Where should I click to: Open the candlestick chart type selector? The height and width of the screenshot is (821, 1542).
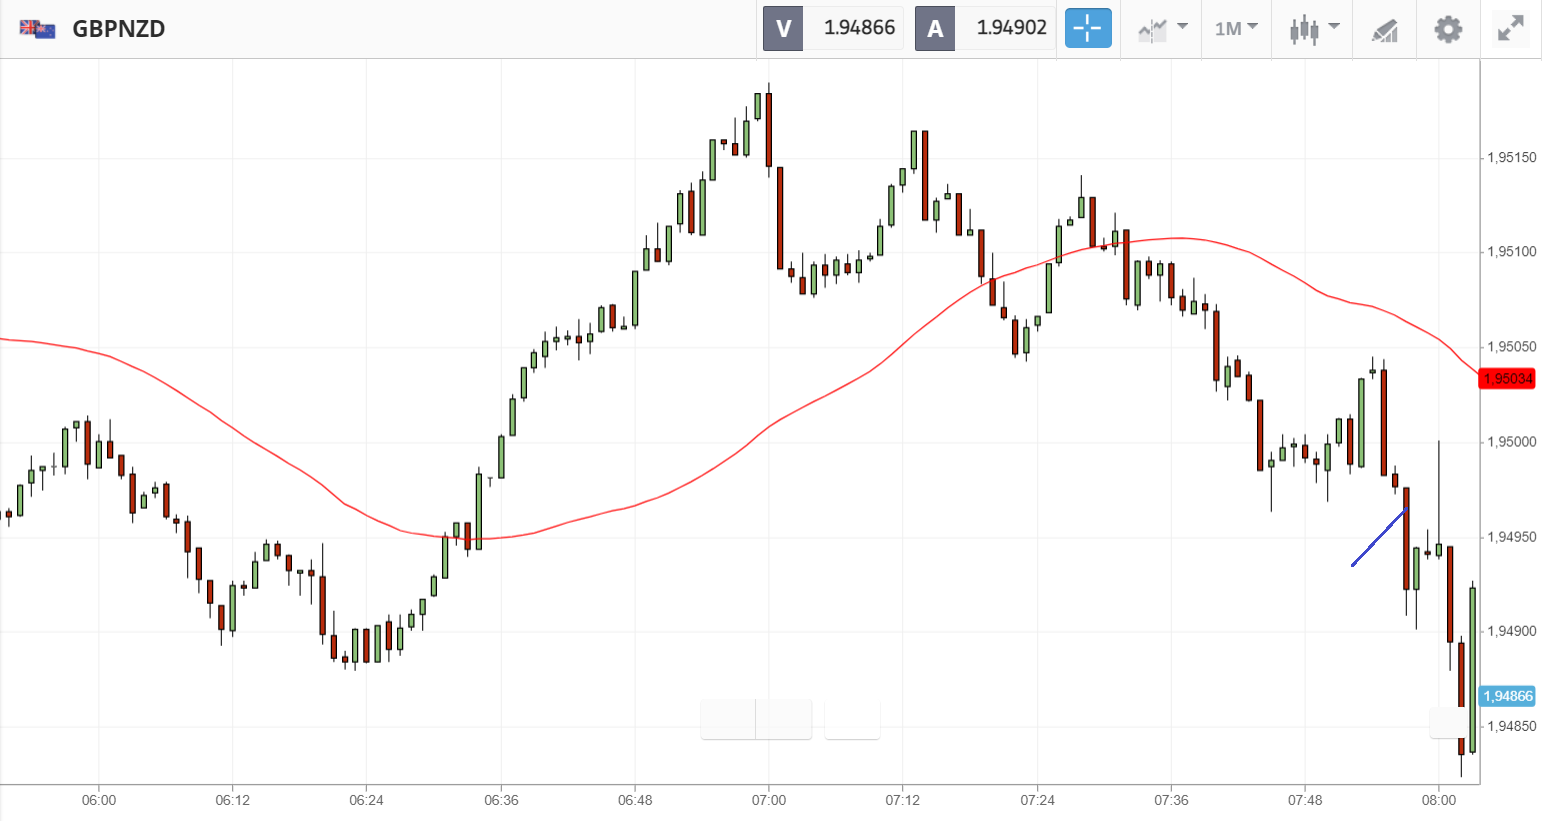tap(1303, 29)
